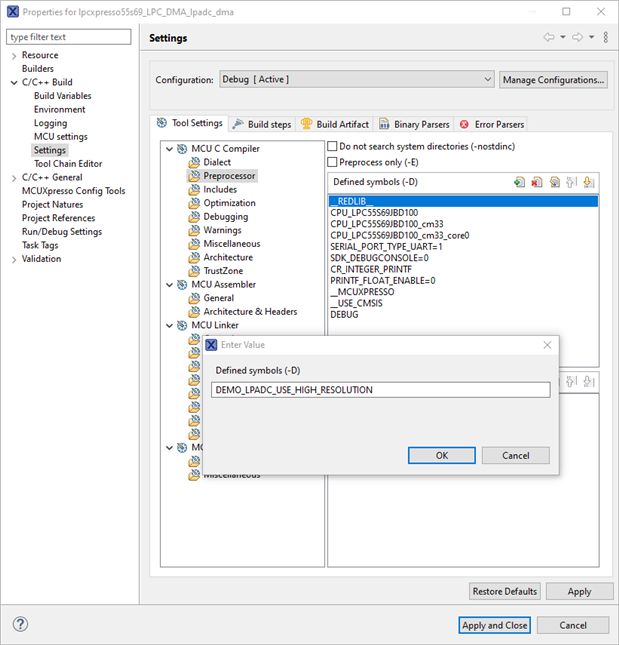The image size is (619, 645).
Task: Collapse the C/C++ Build tree node
Action: point(14,82)
